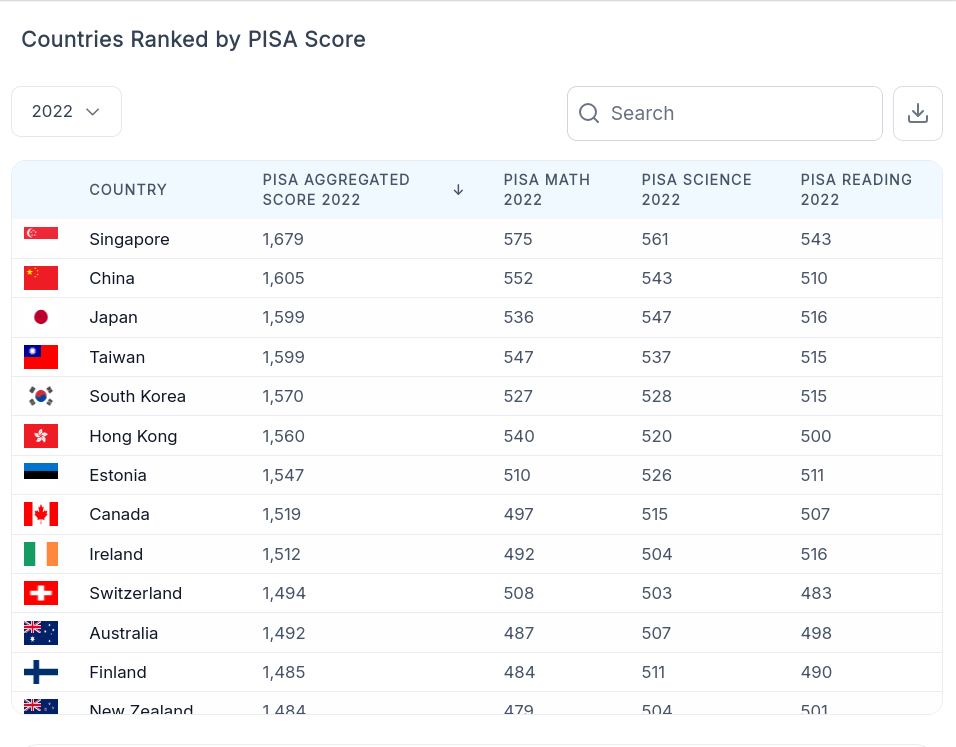Focus the Search input field

(725, 113)
